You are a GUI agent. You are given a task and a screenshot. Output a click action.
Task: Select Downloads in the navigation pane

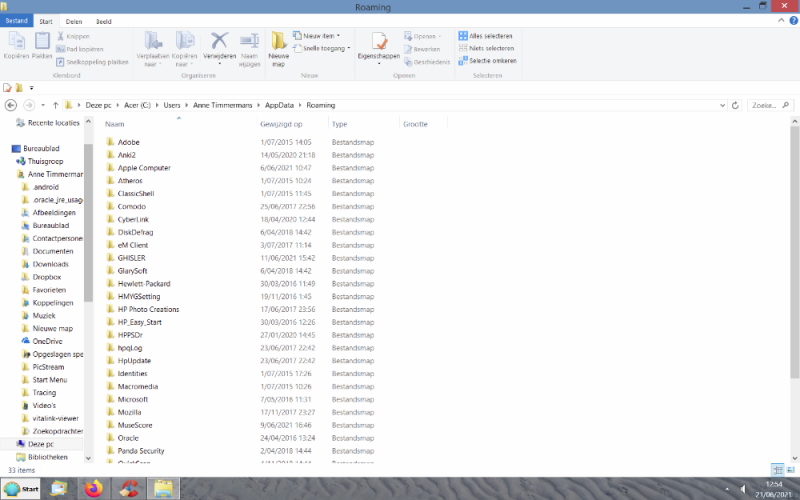click(x=50, y=264)
